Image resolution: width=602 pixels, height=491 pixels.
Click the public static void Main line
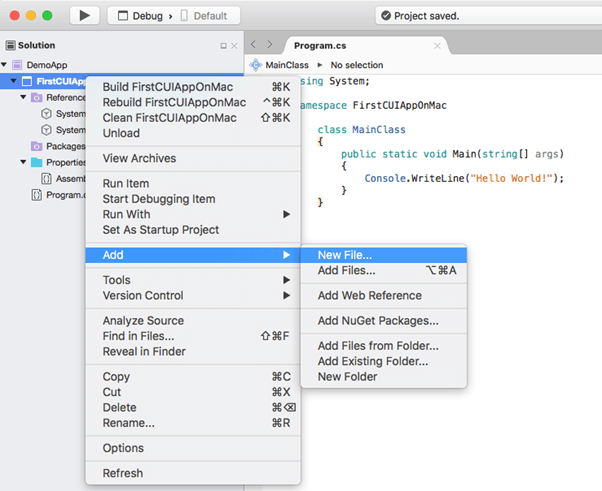tap(452, 154)
